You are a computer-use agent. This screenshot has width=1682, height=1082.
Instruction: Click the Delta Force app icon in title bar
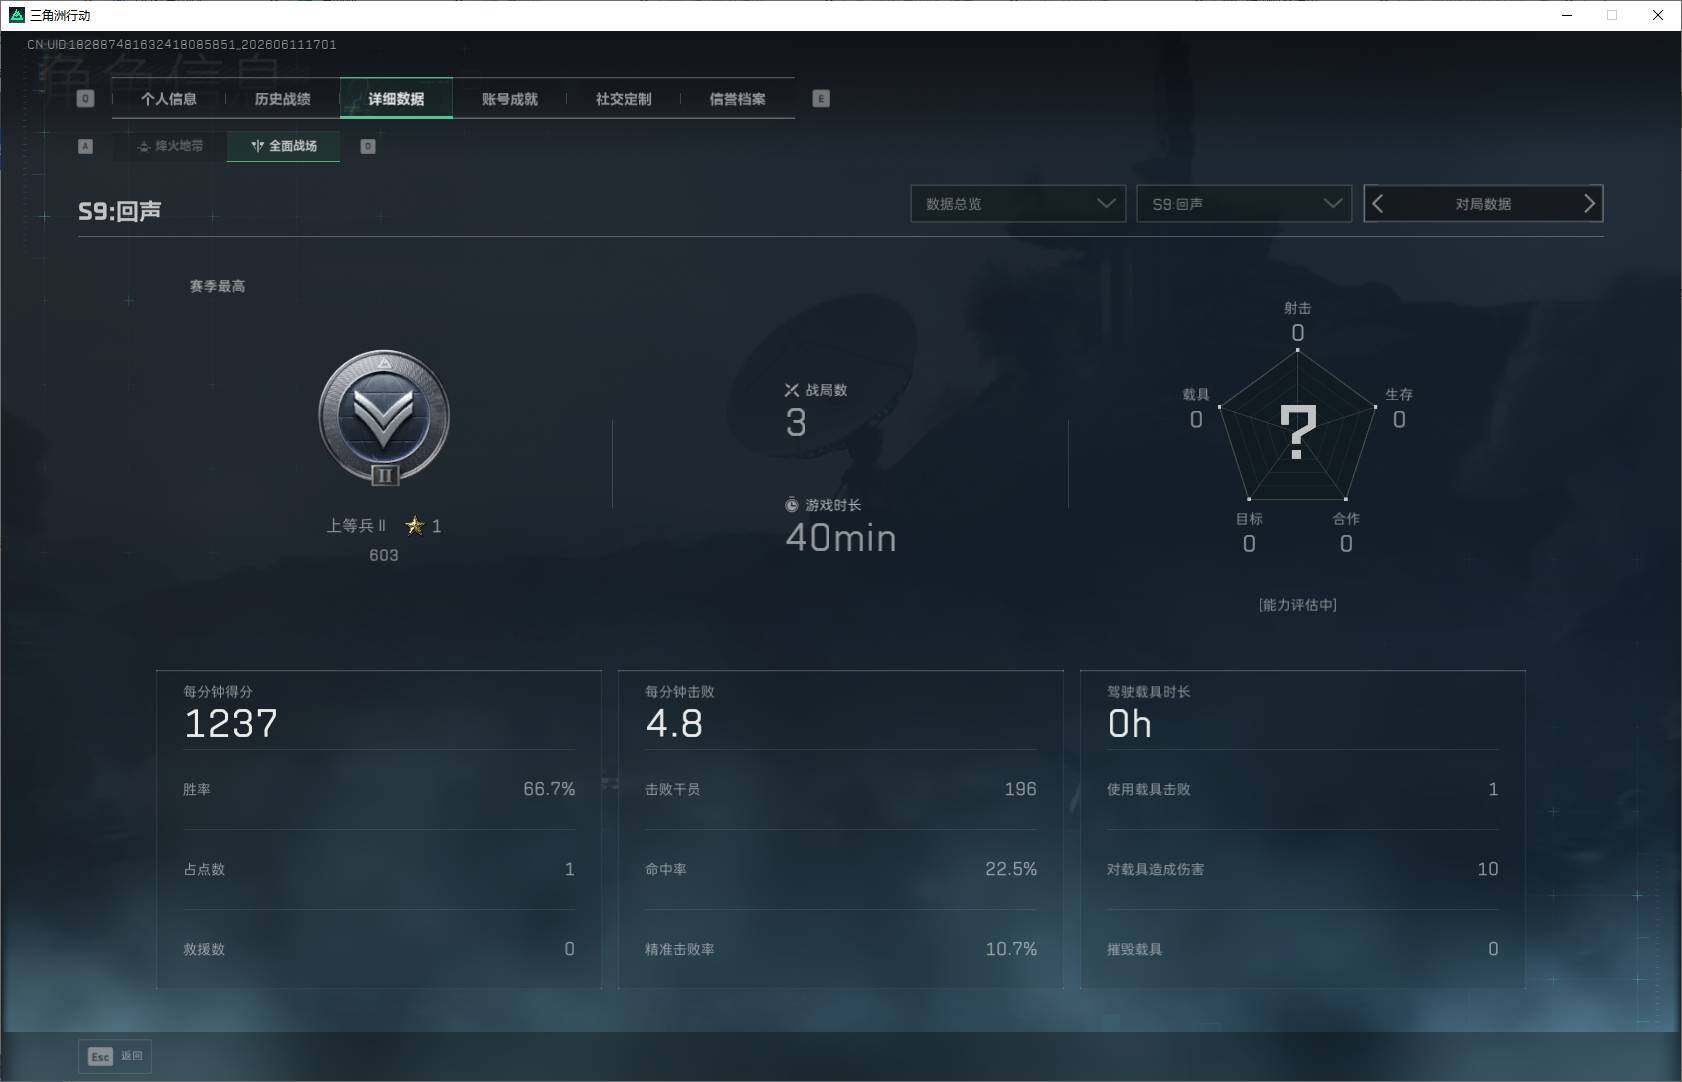click(16, 15)
